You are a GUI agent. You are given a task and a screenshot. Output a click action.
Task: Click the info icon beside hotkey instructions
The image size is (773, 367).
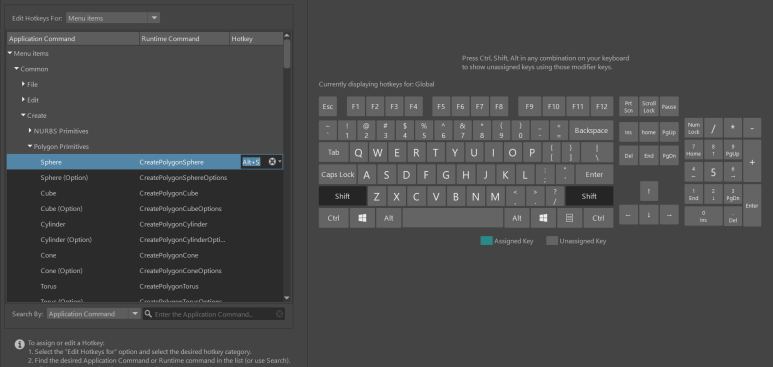(x=19, y=344)
